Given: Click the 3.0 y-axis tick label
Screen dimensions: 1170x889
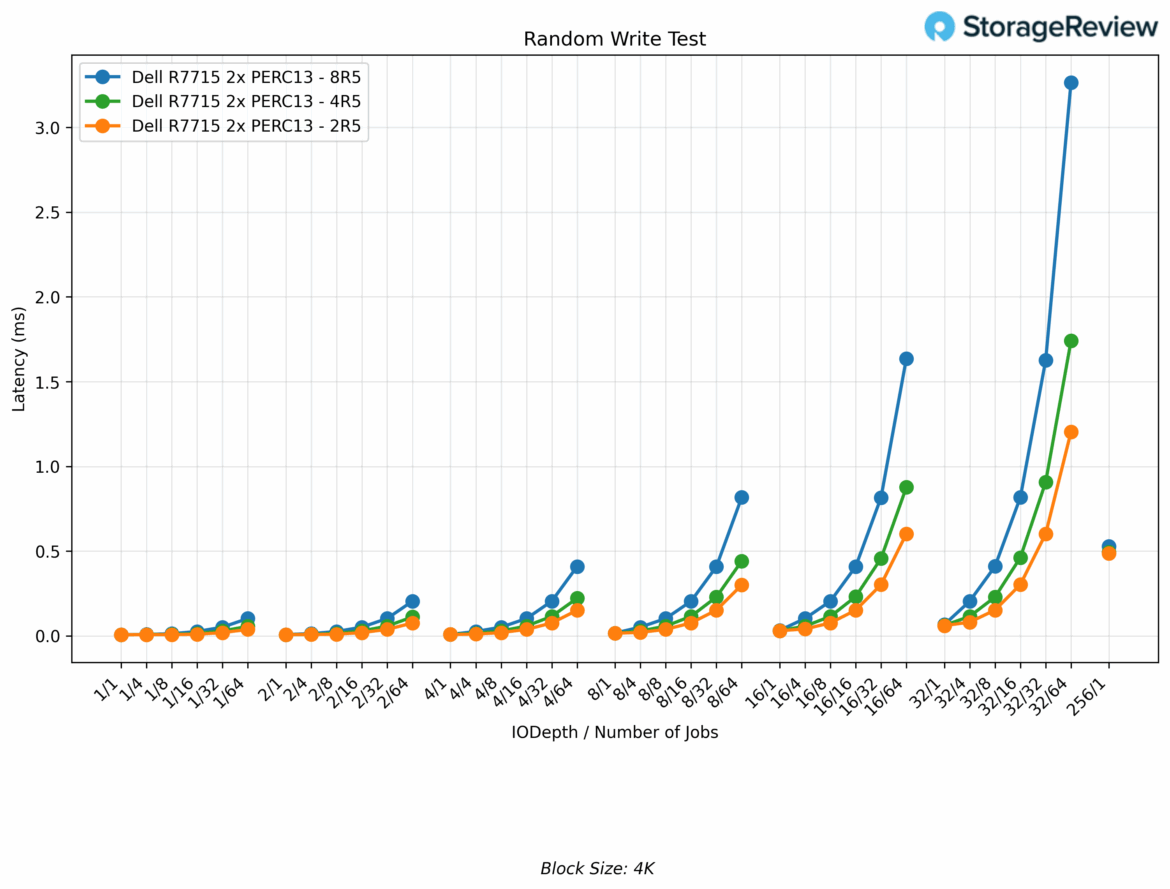Looking at the screenshot, I should coord(47,128).
